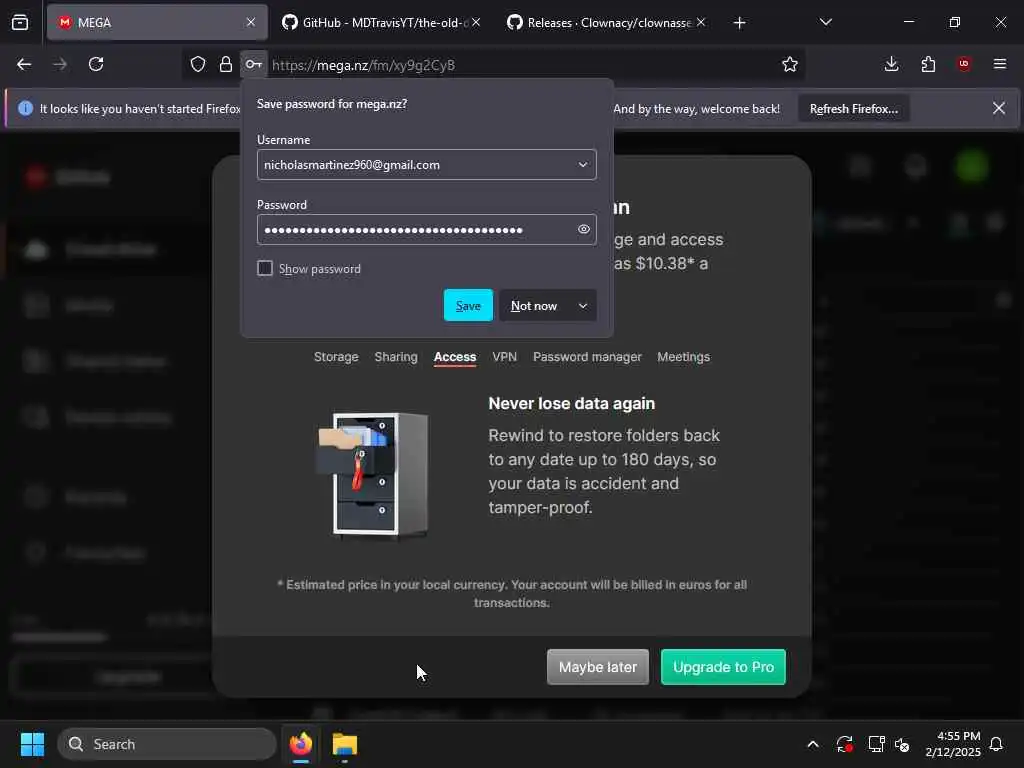Open the Firefox downloads panel
The height and width of the screenshot is (768, 1024).
891,64
